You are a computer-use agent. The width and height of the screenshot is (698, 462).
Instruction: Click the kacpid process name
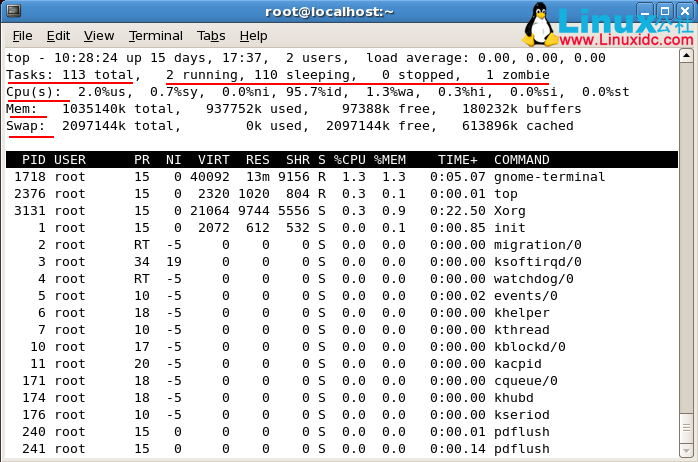pyautogui.click(x=518, y=364)
